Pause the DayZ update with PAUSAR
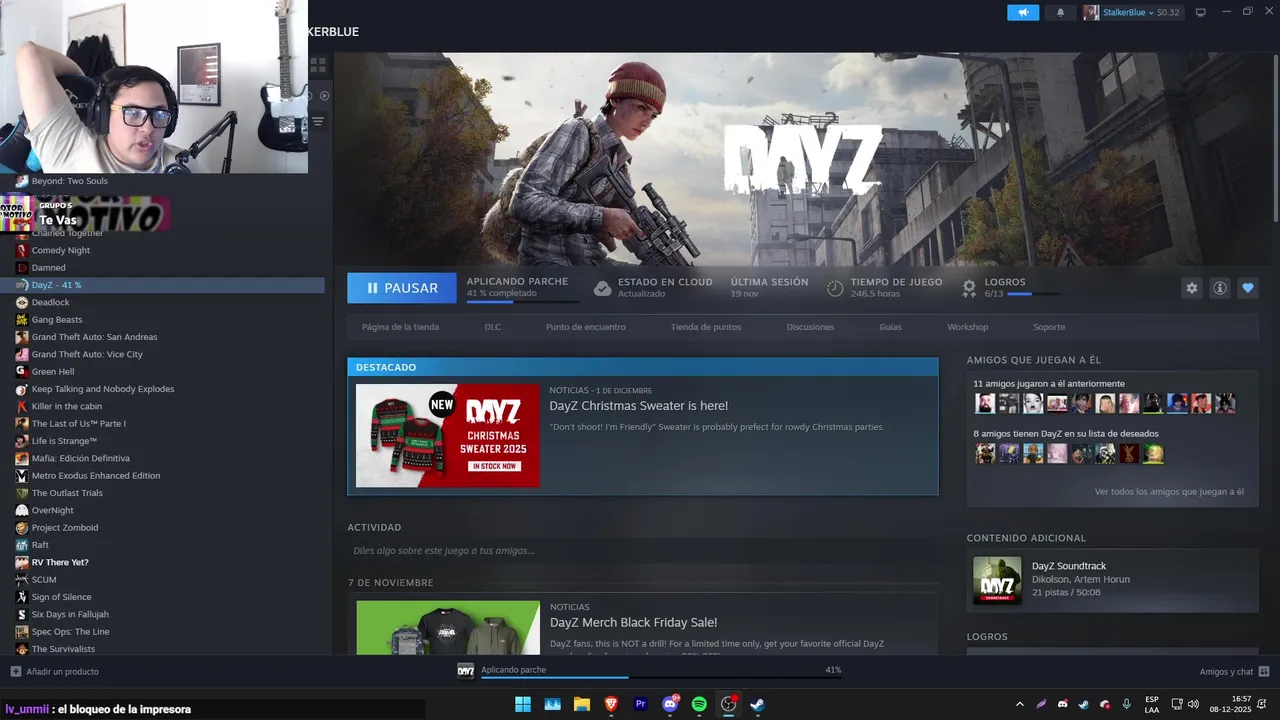Screen dimensions: 1280x720 [x=402, y=288]
